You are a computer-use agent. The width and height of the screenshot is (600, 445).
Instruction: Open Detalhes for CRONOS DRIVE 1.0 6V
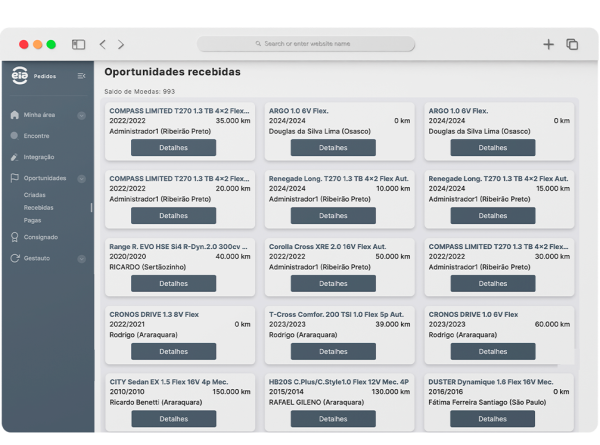493,351
